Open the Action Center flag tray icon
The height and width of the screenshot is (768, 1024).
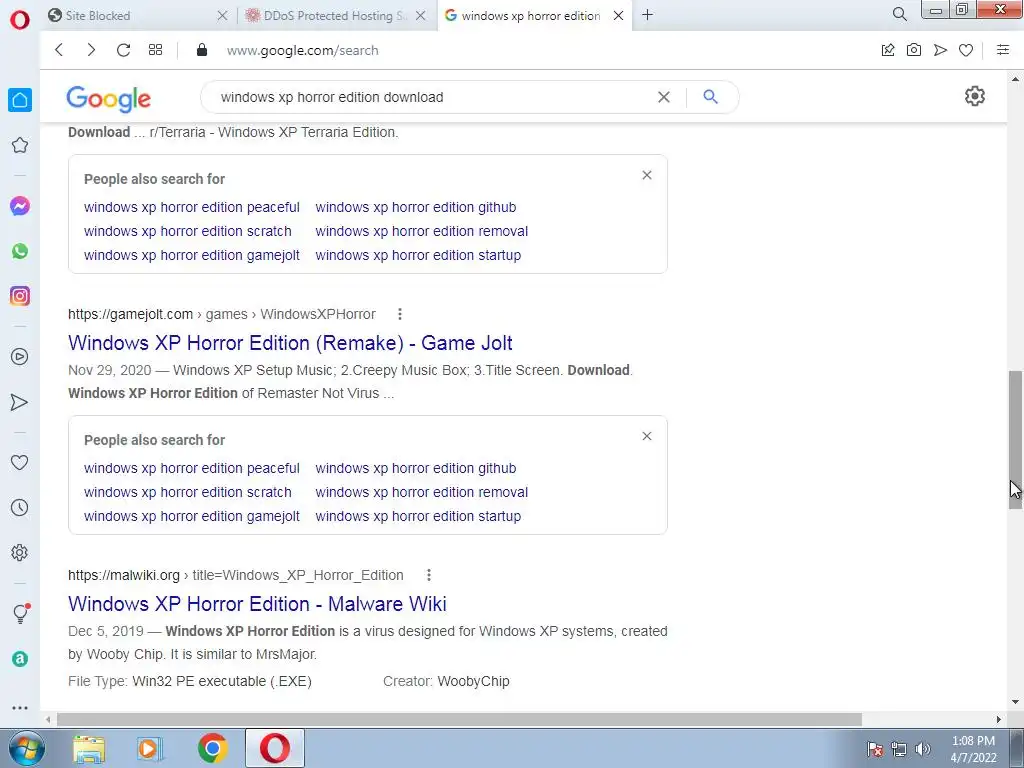click(875, 749)
